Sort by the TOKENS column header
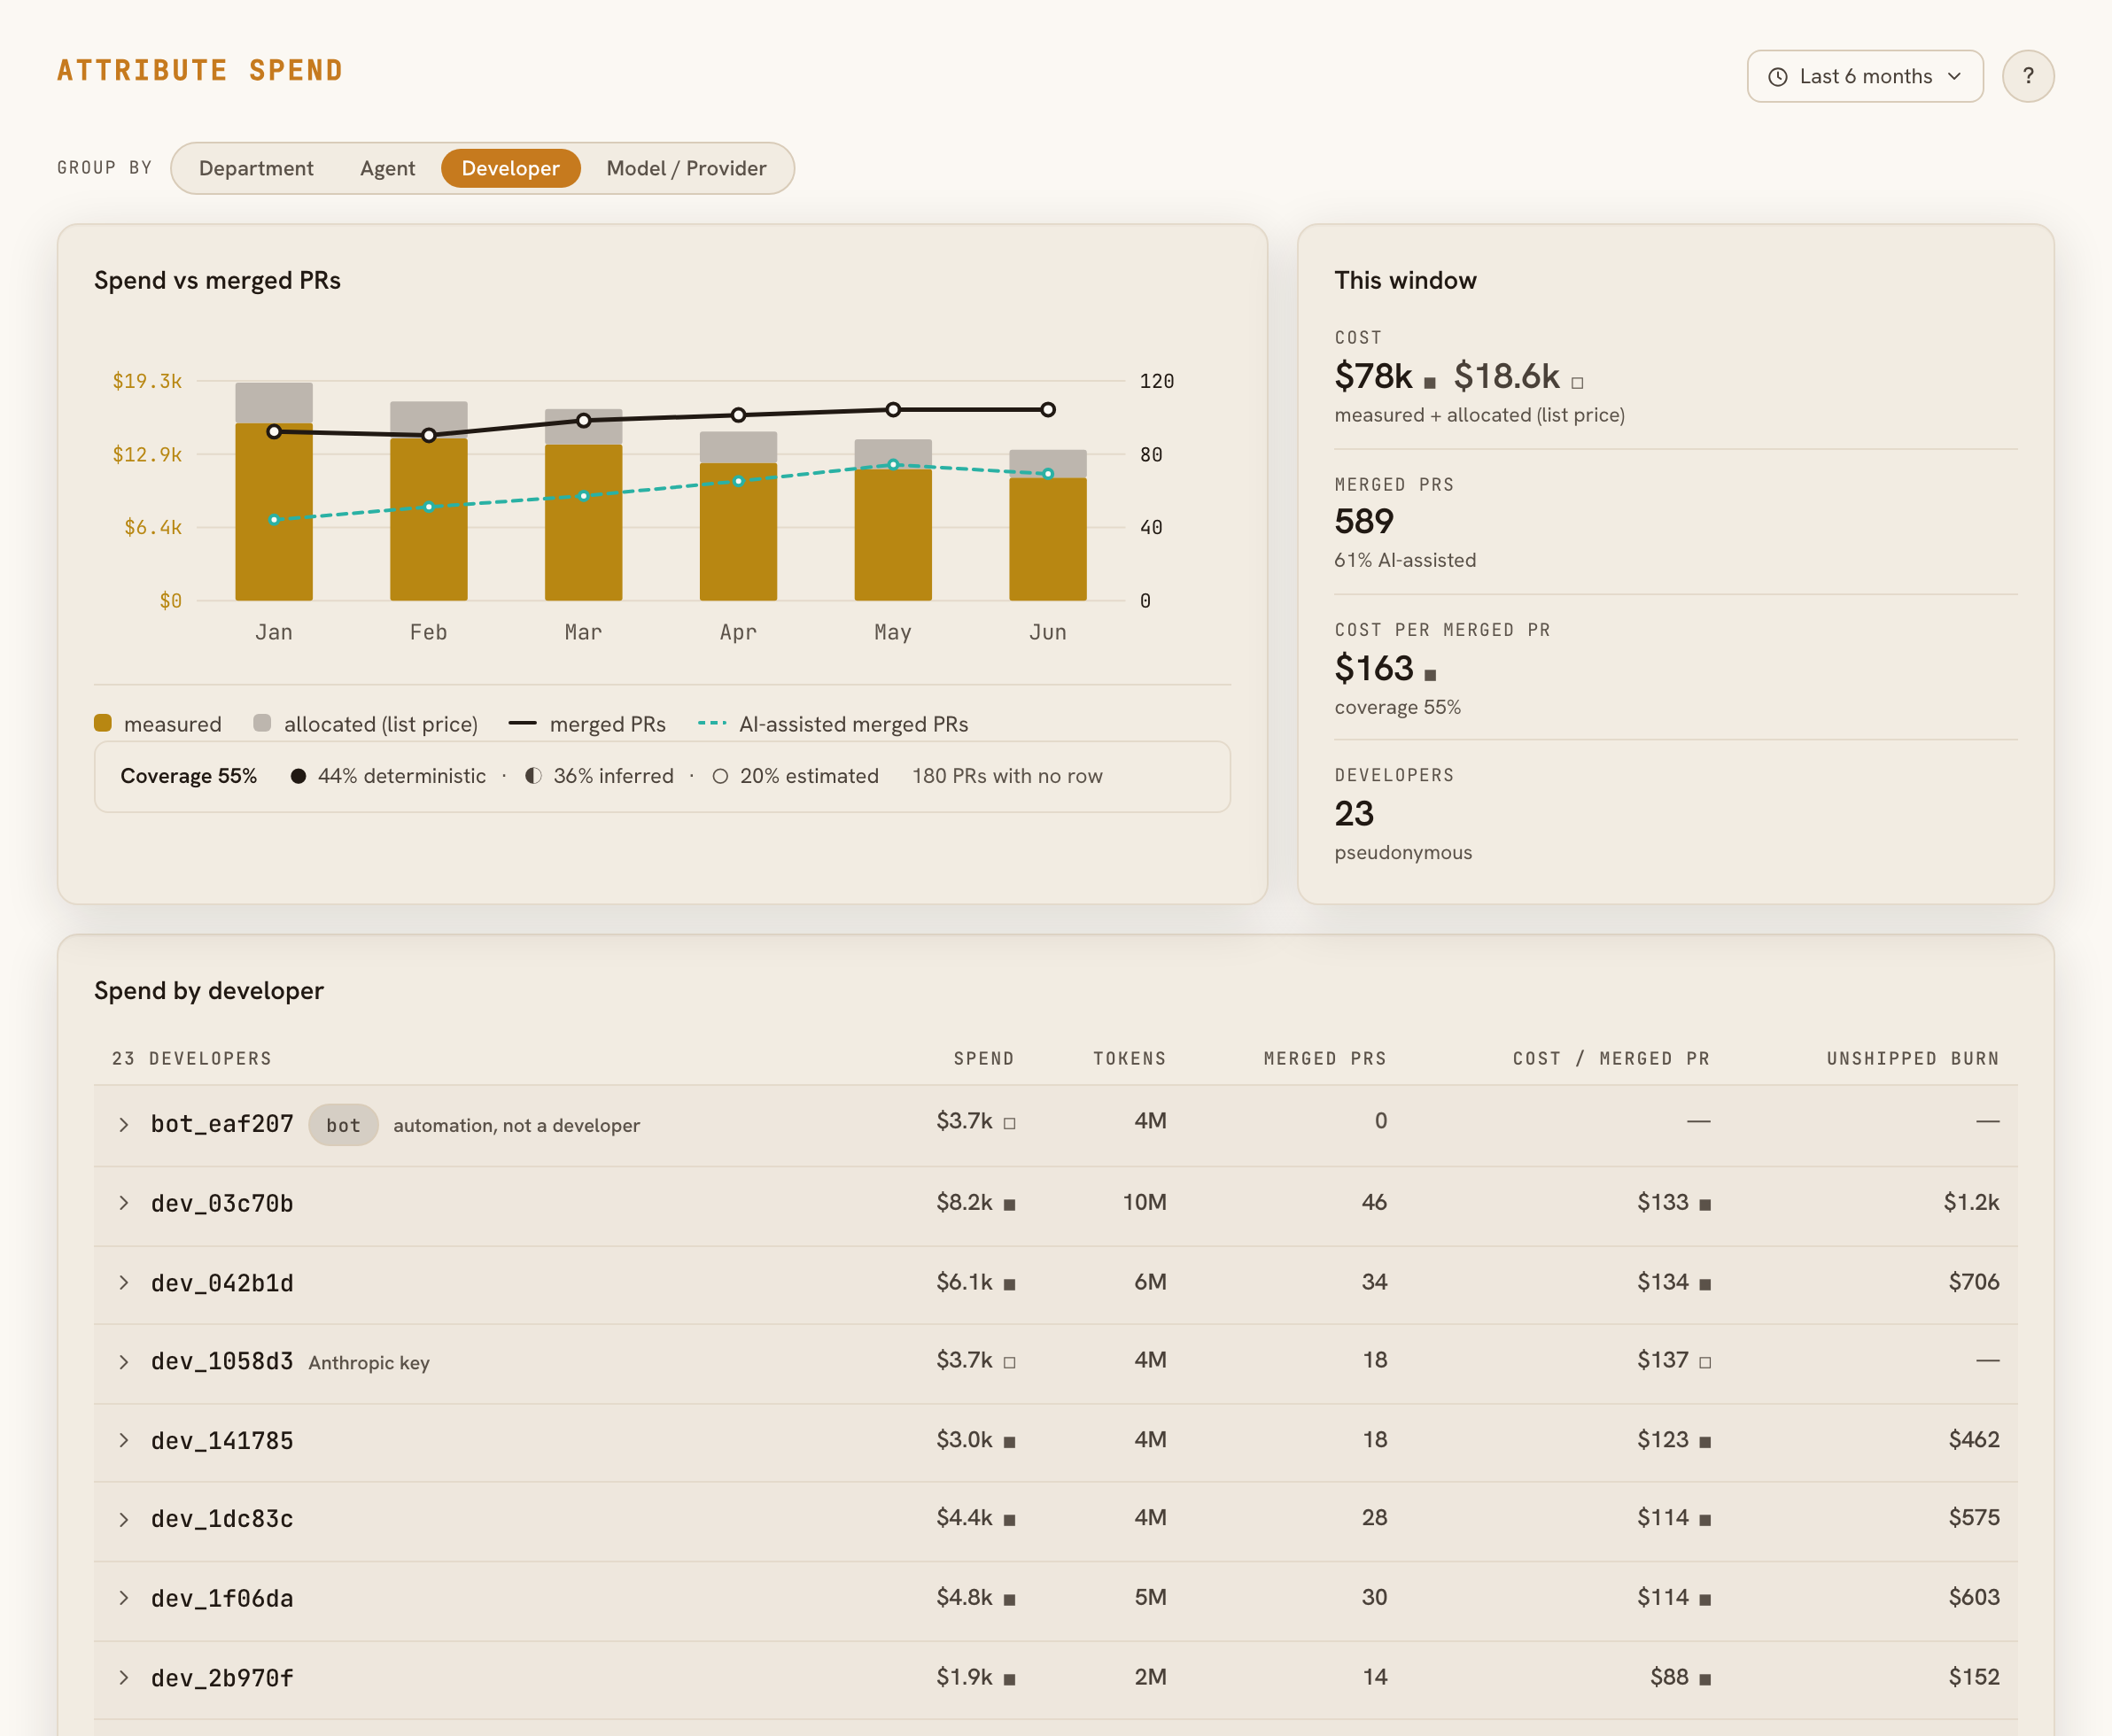This screenshot has width=2112, height=1736. (x=1129, y=1058)
